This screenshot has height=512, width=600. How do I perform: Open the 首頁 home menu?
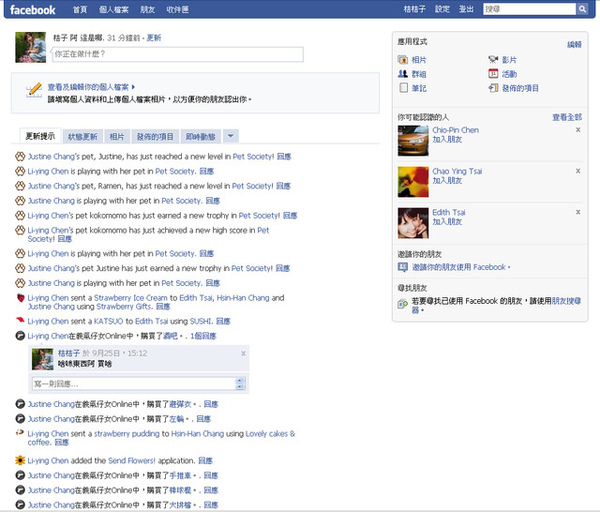pos(80,10)
